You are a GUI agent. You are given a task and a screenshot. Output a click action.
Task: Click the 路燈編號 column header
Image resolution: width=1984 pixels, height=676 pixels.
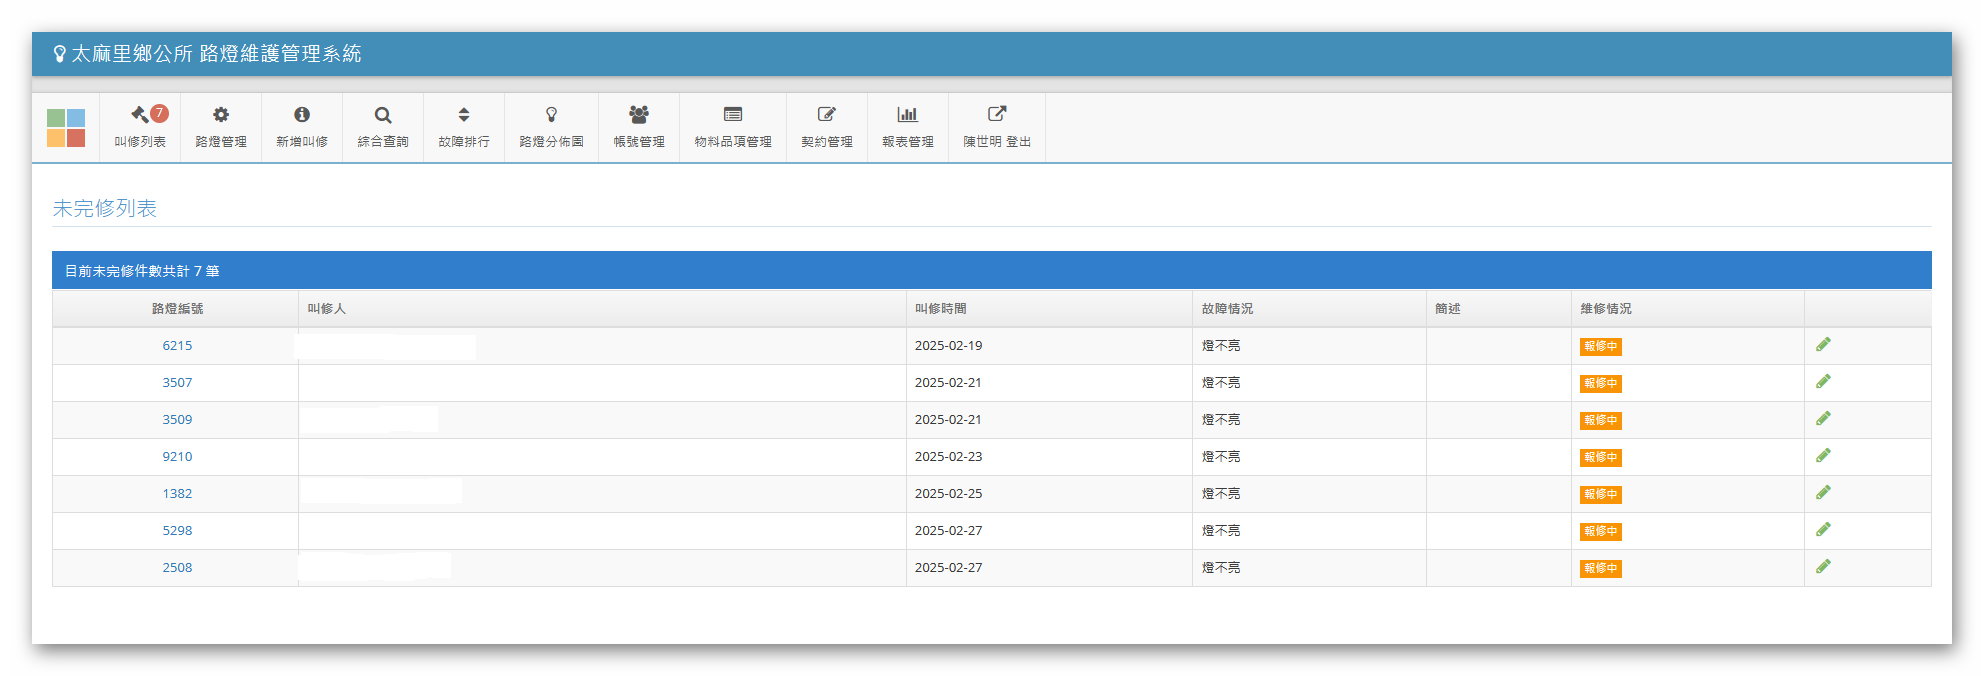tap(177, 309)
